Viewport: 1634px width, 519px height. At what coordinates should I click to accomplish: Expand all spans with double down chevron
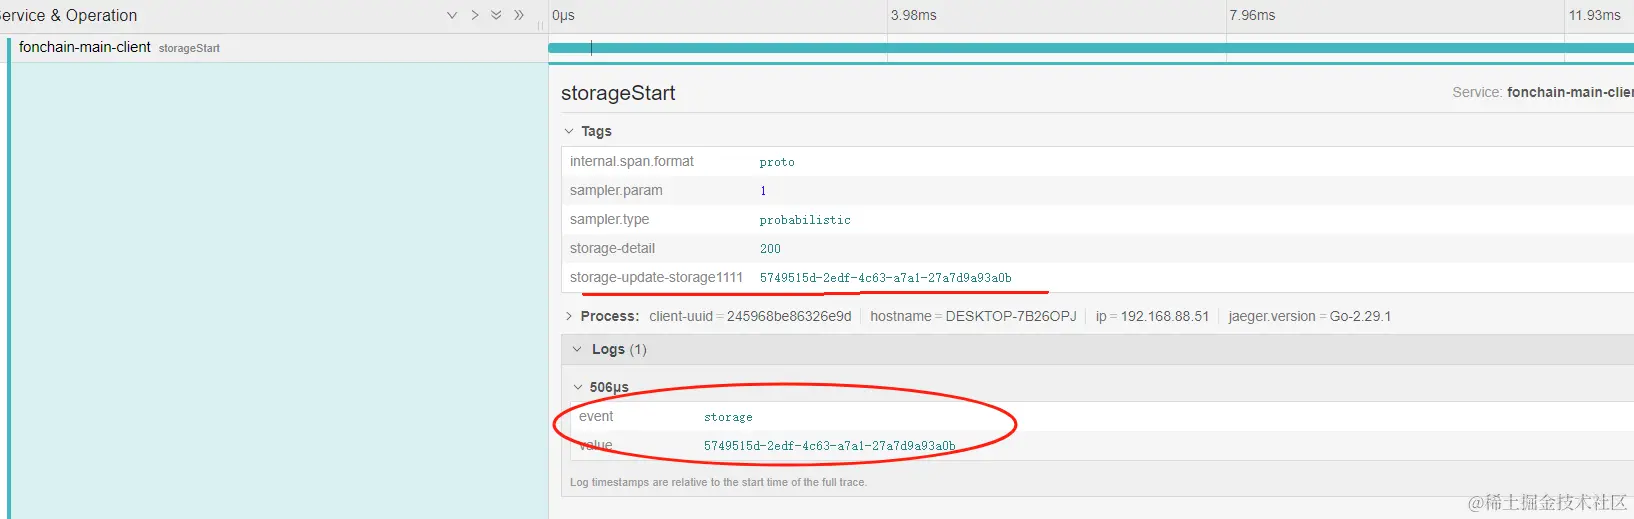[496, 15]
